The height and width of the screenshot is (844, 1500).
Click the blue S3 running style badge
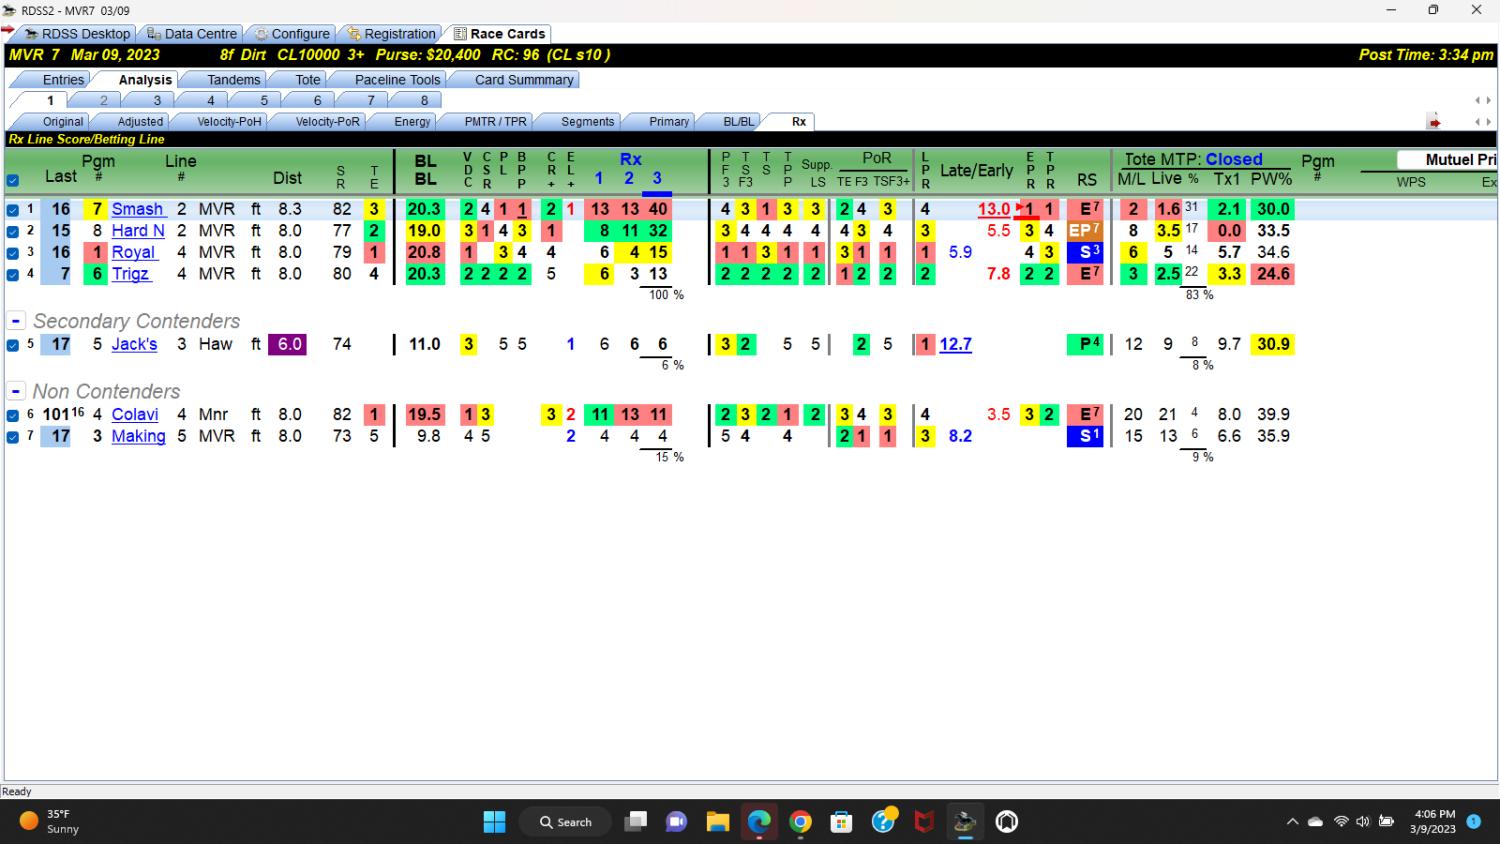pyautogui.click(x=1085, y=252)
